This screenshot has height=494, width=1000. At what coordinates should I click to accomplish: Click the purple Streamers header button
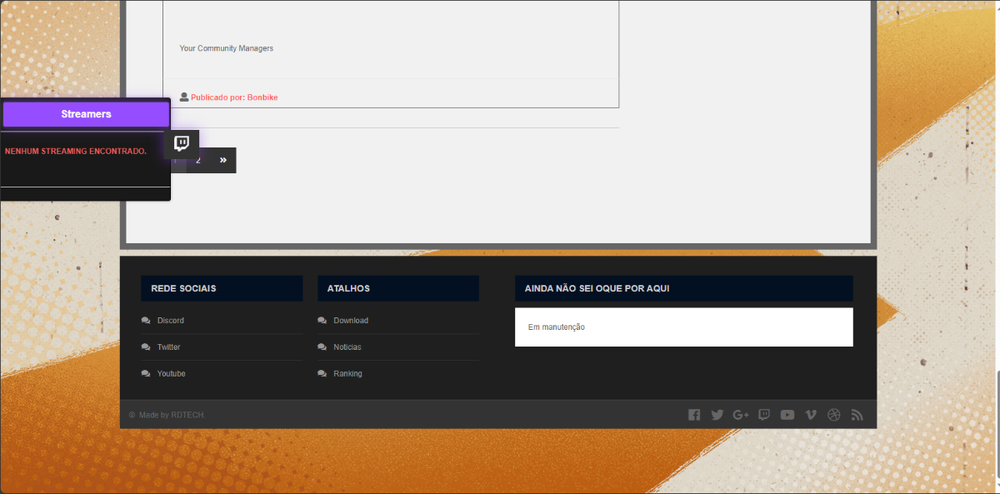(x=86, y=114)
